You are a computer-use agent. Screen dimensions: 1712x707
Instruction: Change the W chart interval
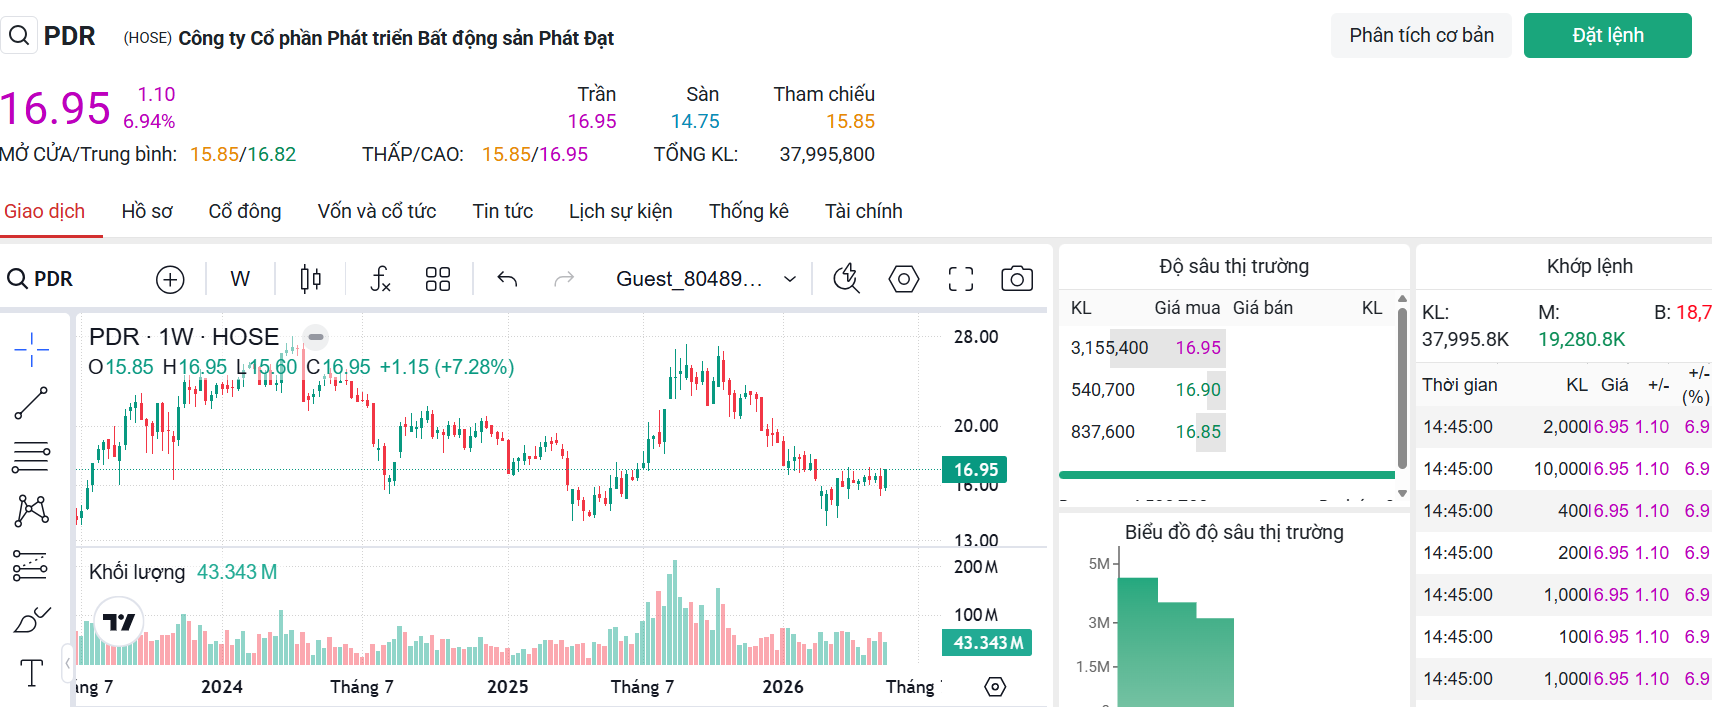click(240, 279)
